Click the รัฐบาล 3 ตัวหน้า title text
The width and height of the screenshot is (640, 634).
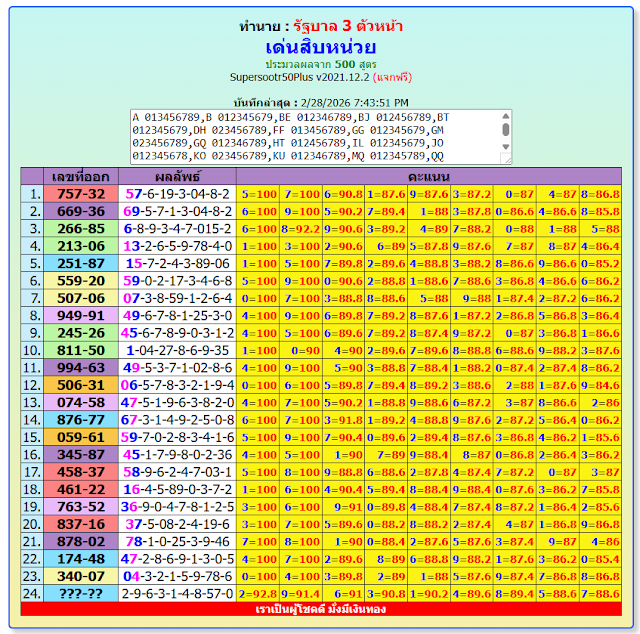tap(348, 26)
